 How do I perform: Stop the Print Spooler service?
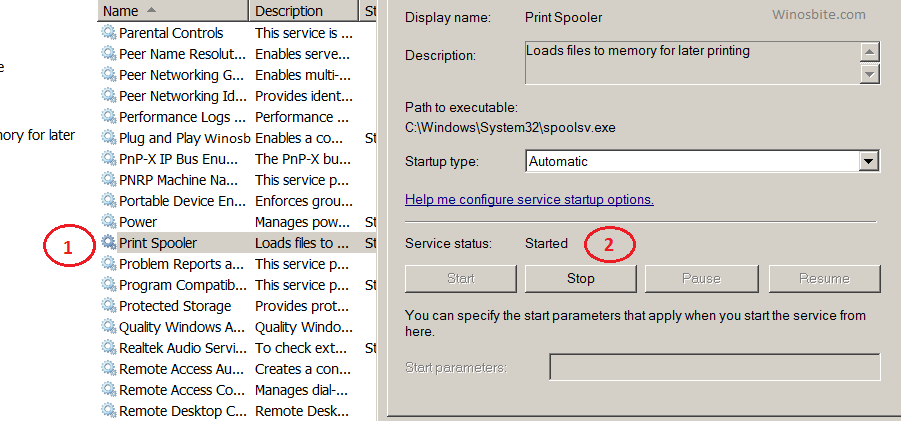point(580,278)
